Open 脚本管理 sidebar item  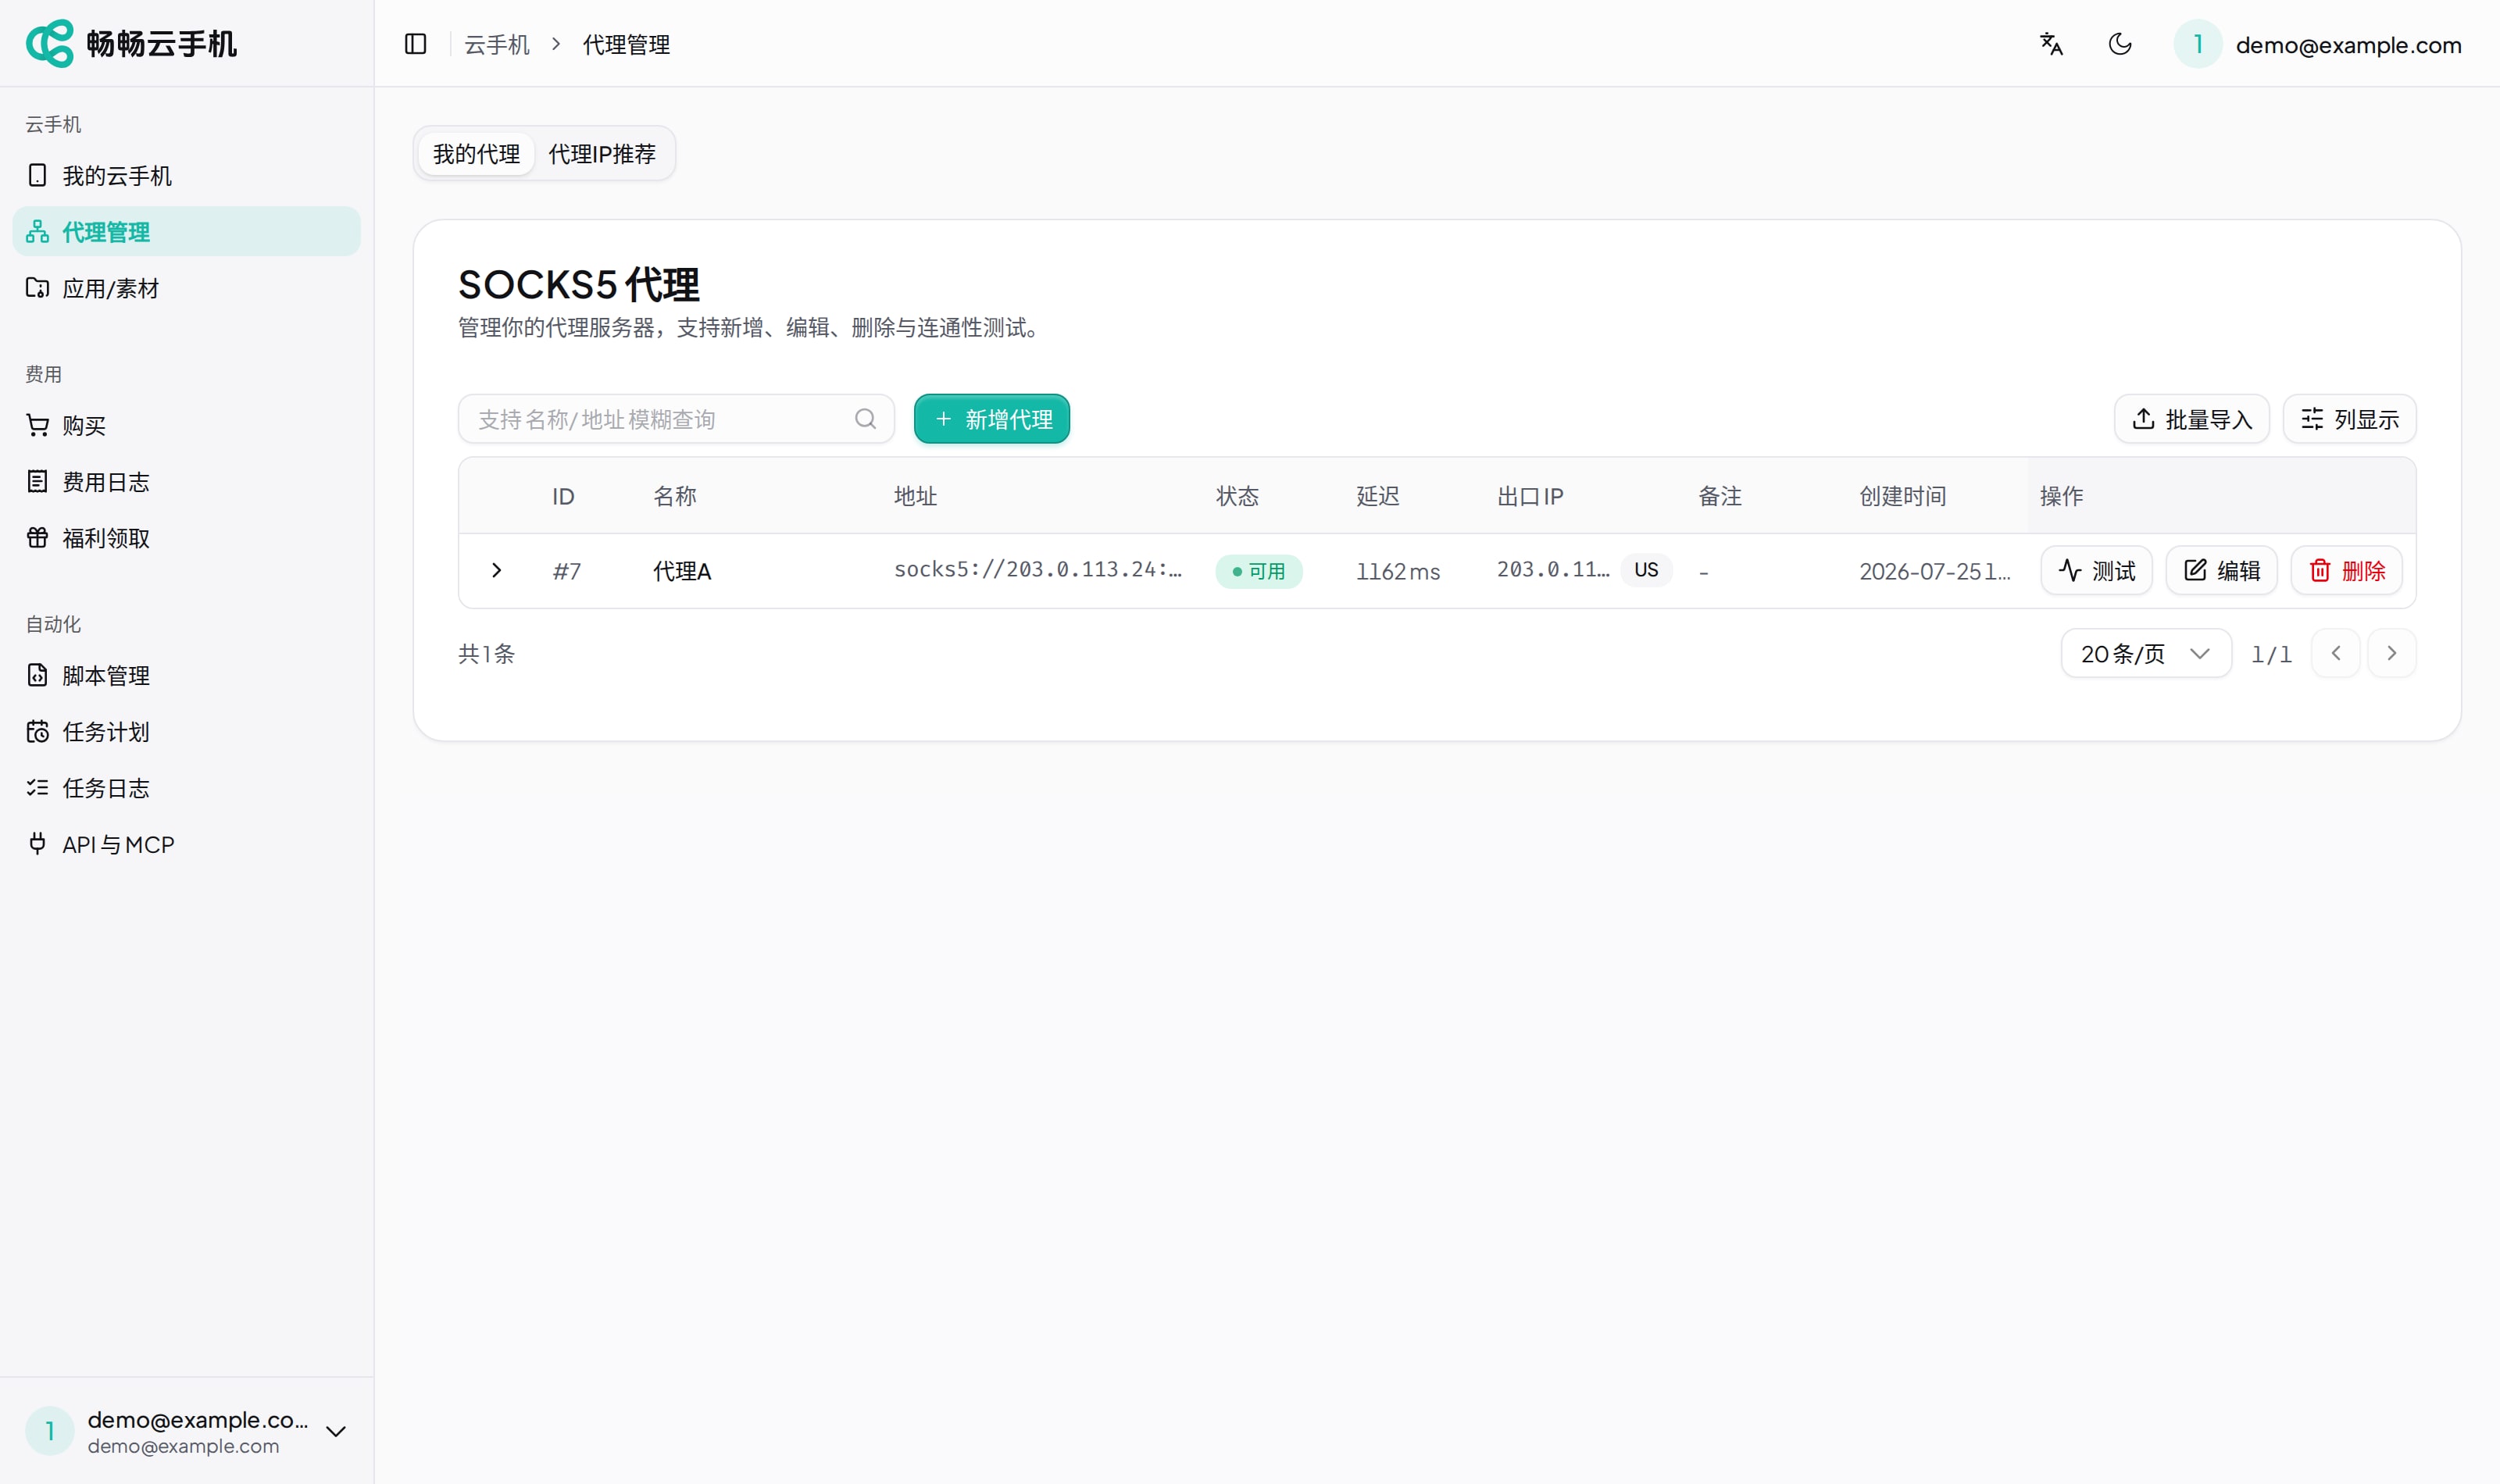(x=186, y=675)
